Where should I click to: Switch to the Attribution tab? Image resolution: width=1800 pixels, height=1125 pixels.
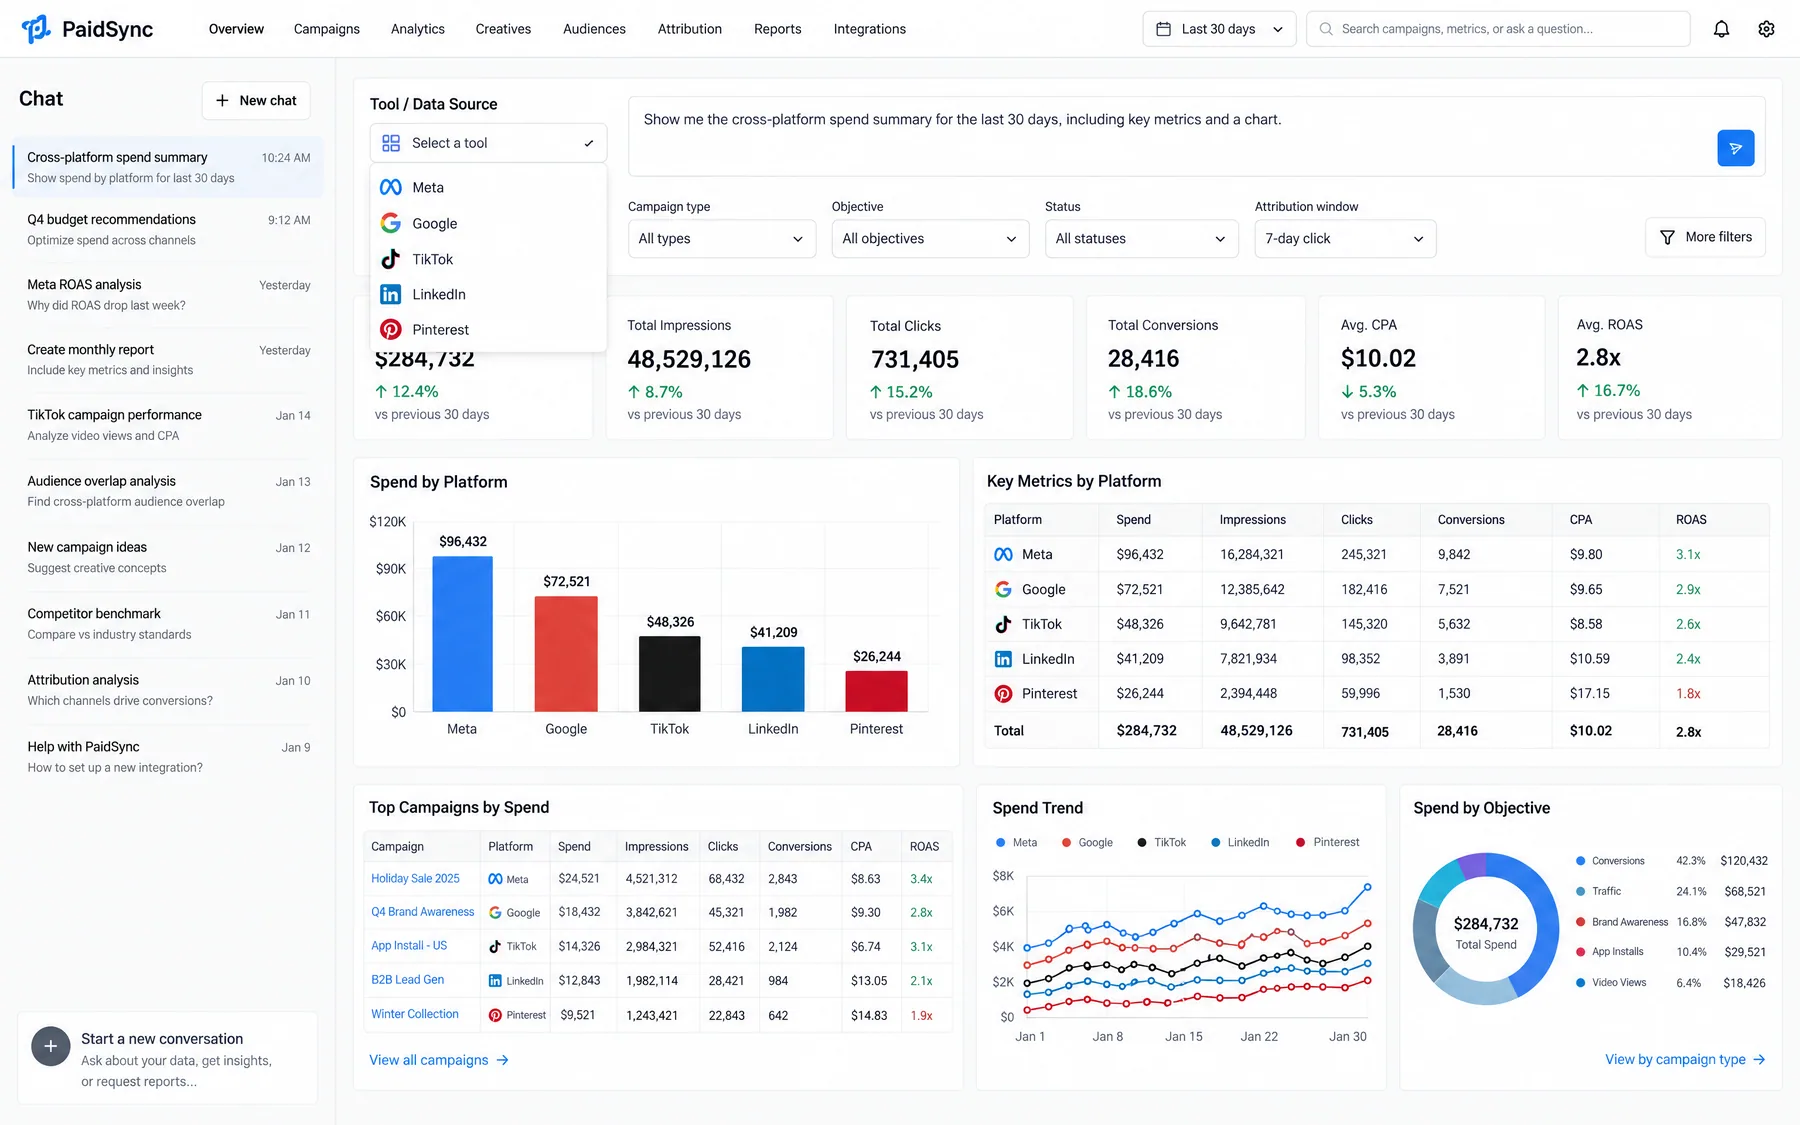(x=690, y=29)
